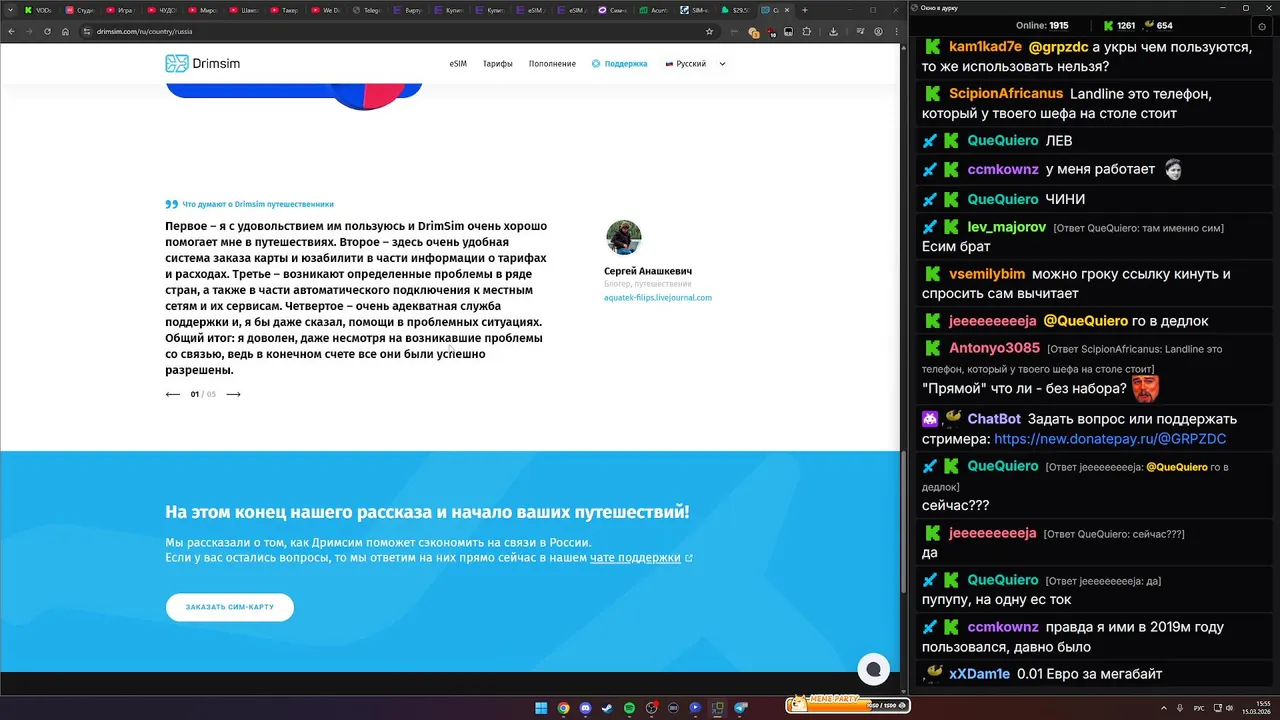Click the MEME PARTY goal progress bar
The image size is (1280, 720).
847,705
